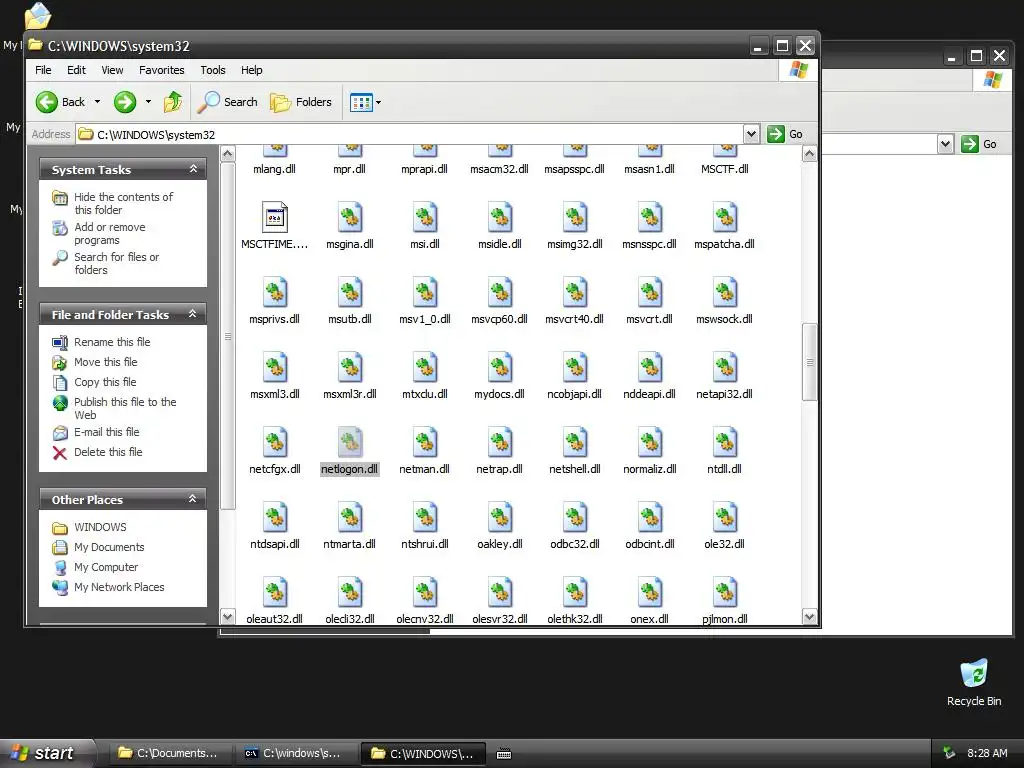1024x768 pixels.
Task: Select ole32.dll file icon
Action: coord(724,518)
